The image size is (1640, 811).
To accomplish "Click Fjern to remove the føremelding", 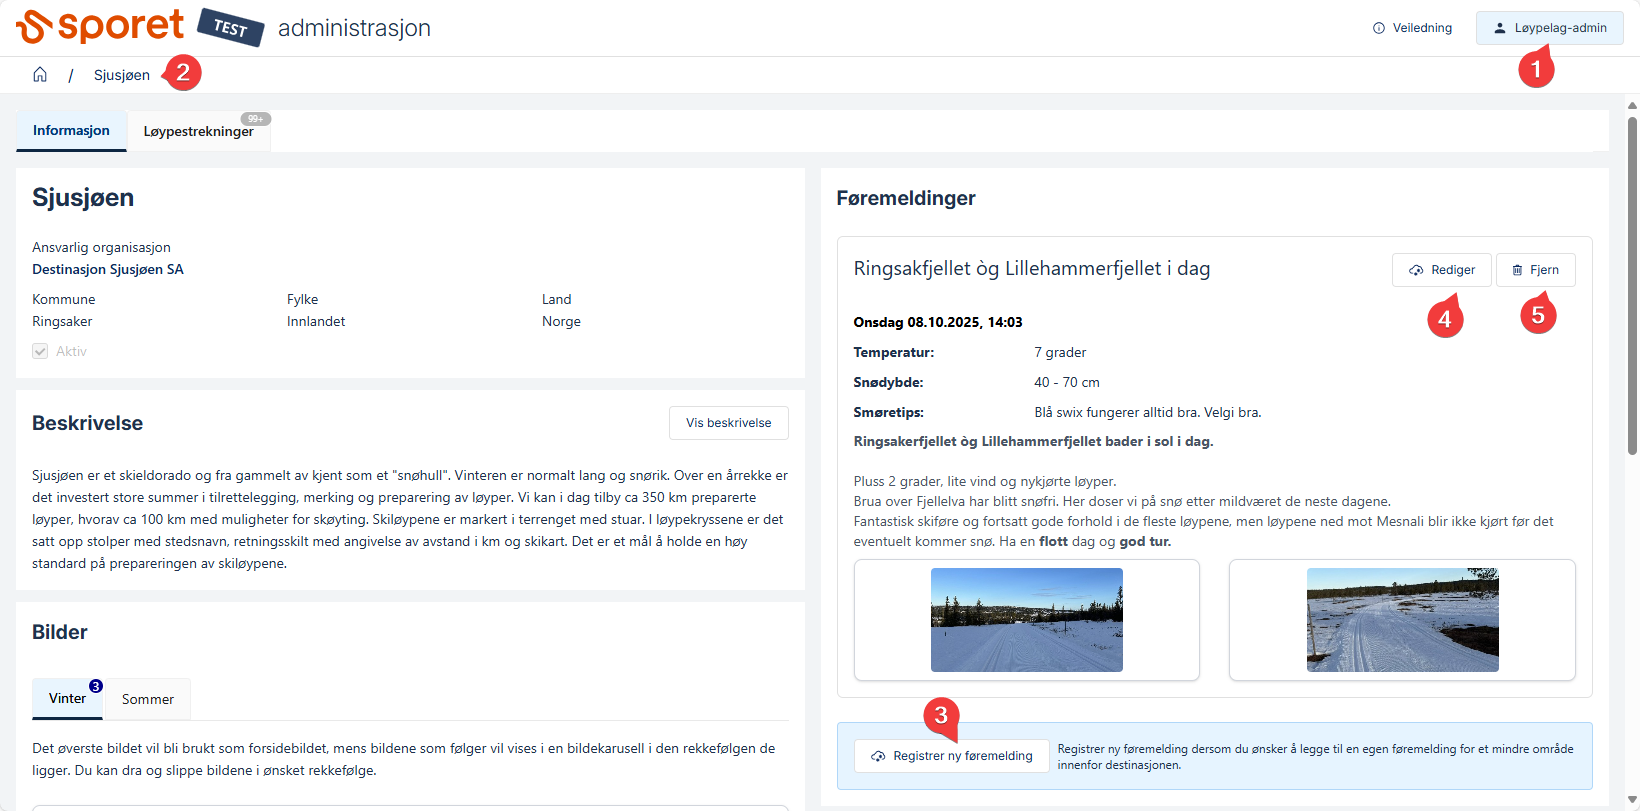I will click(x=1535, y=270).
